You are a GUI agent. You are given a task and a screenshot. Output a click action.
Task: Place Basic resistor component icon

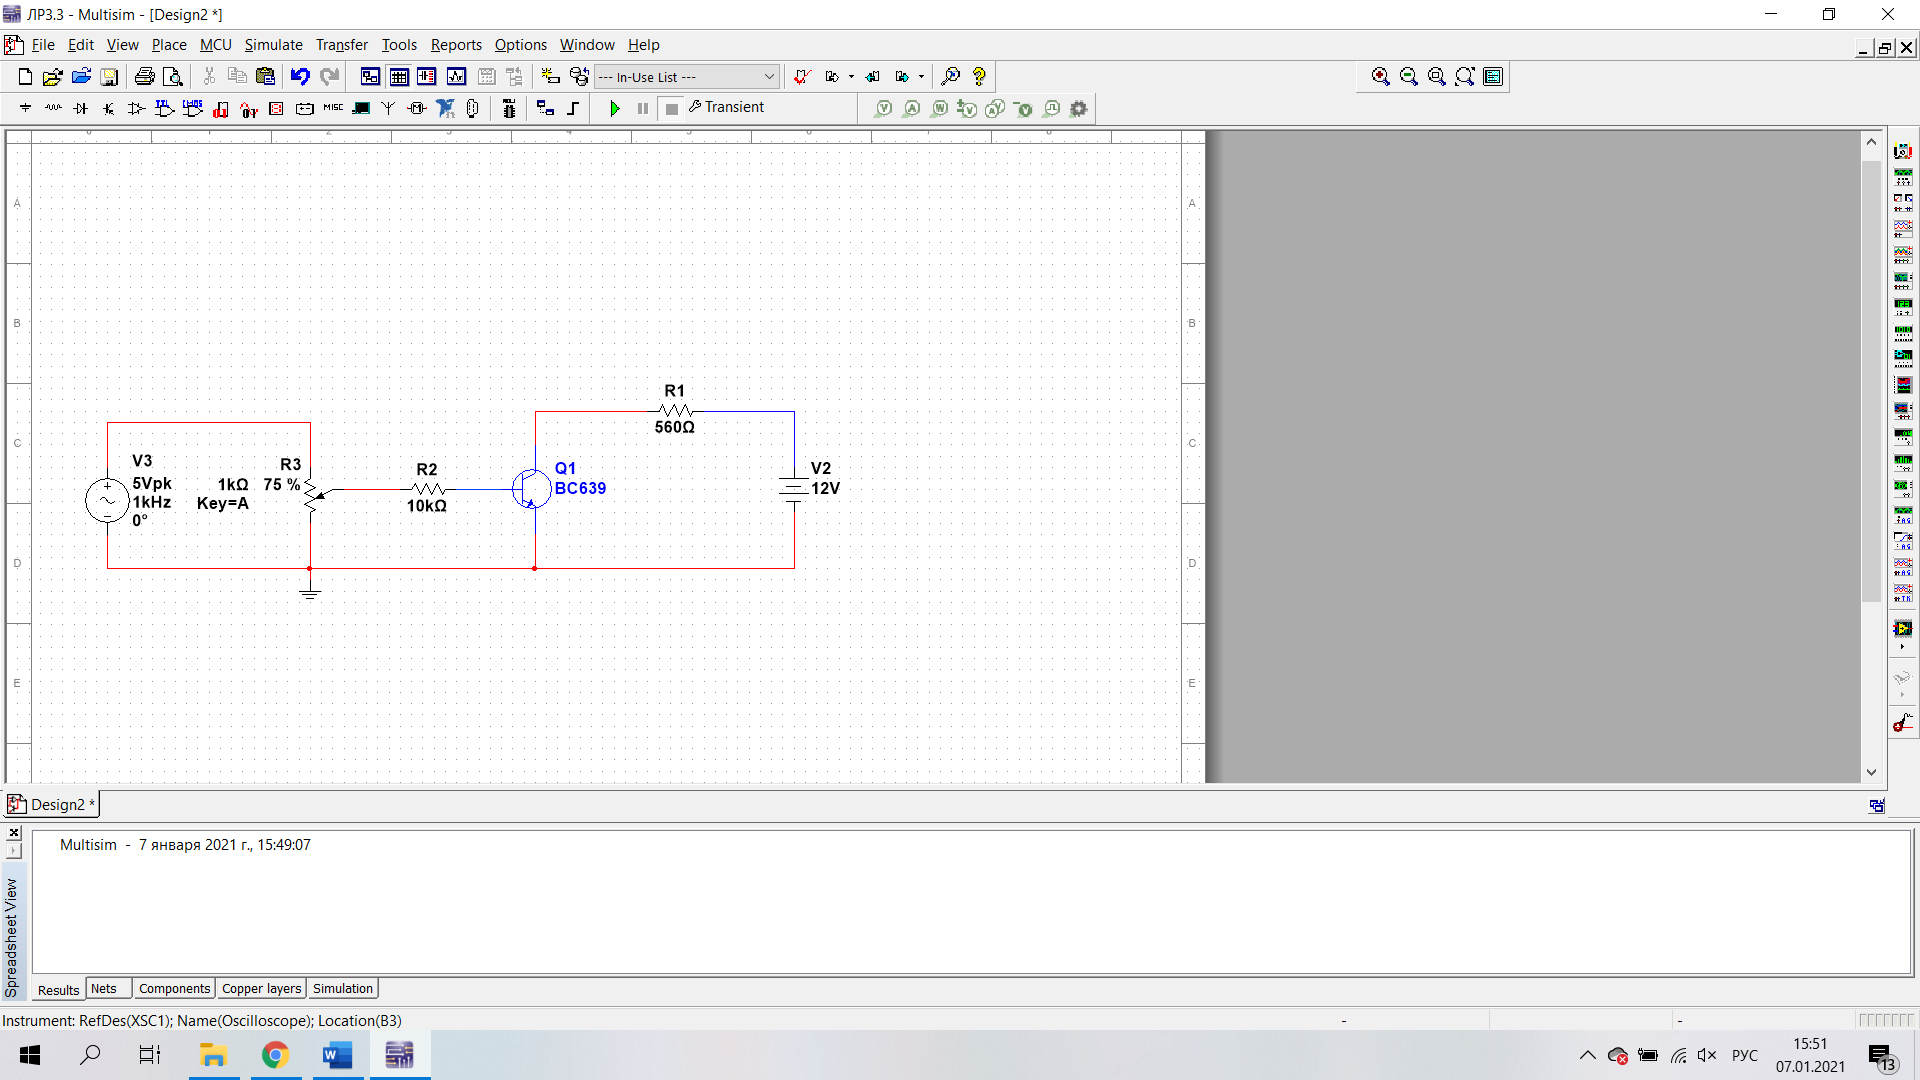[x=53, y=108]
